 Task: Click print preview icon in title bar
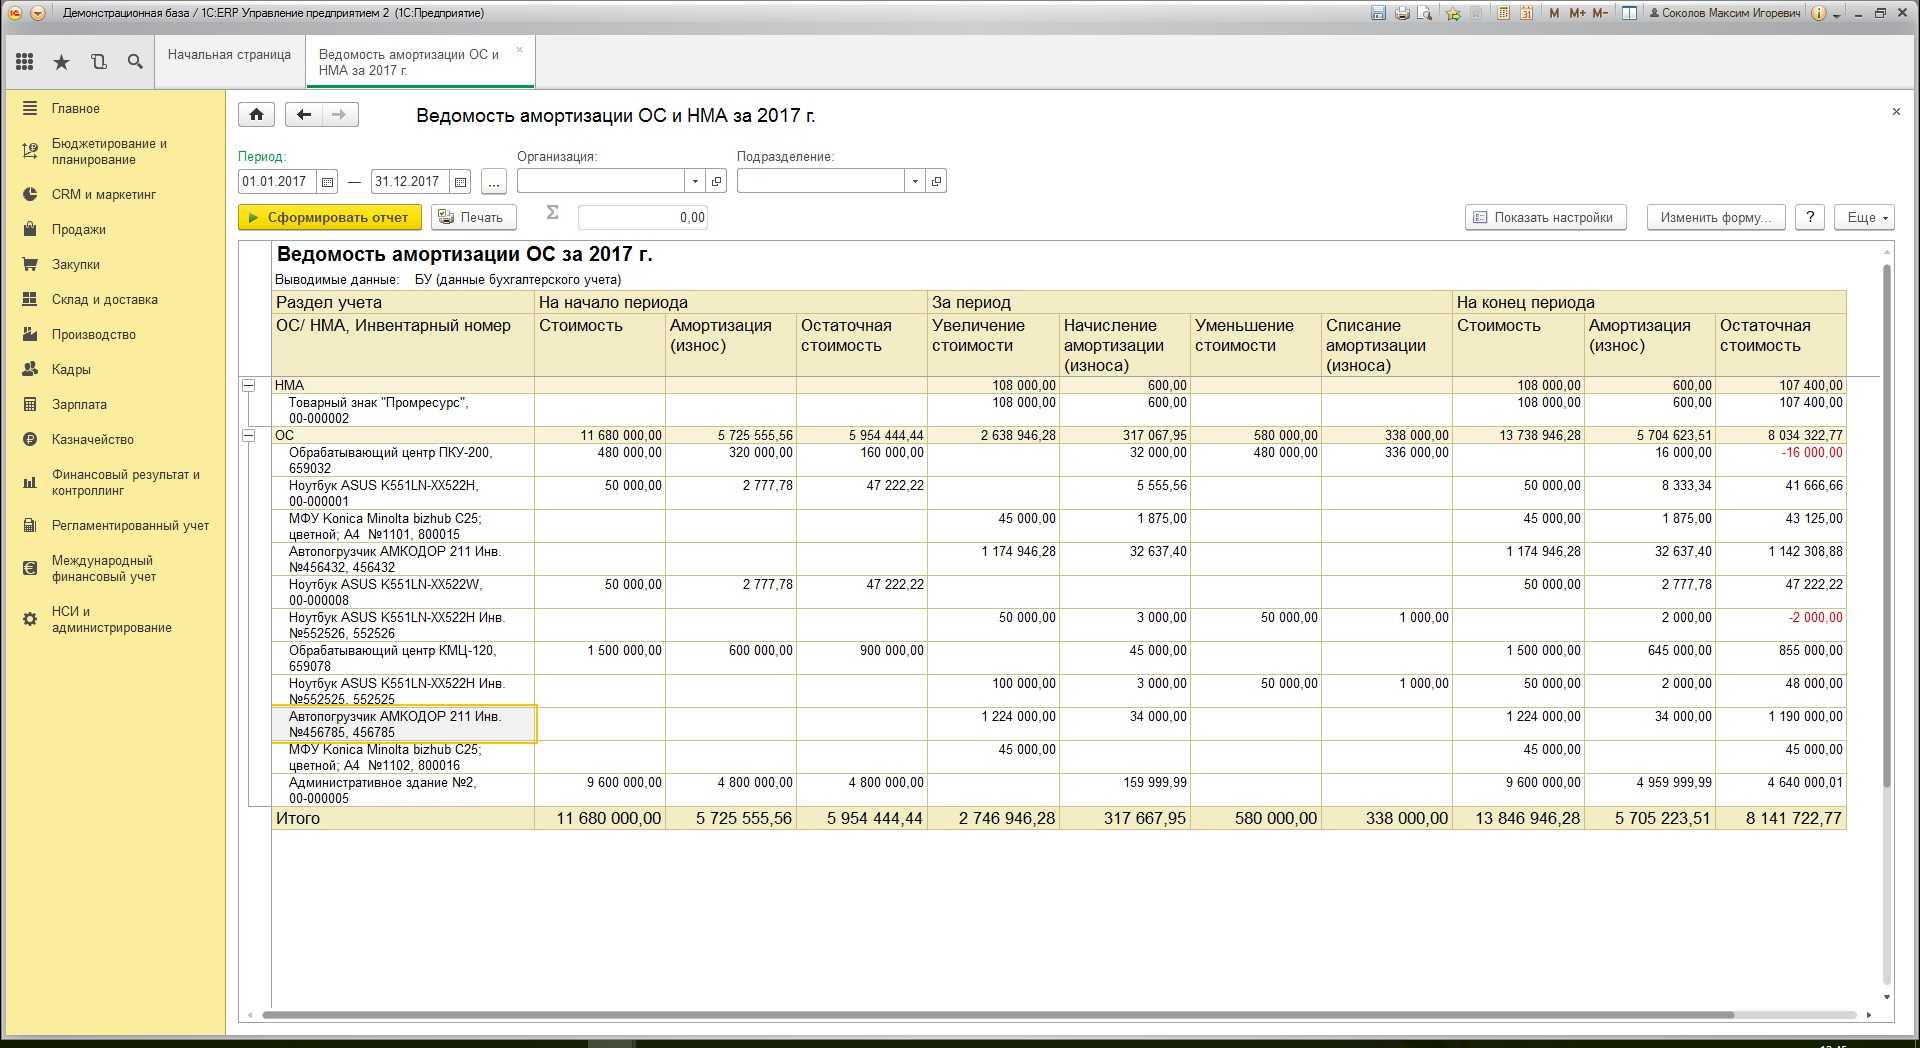(x=1424, y=13)
